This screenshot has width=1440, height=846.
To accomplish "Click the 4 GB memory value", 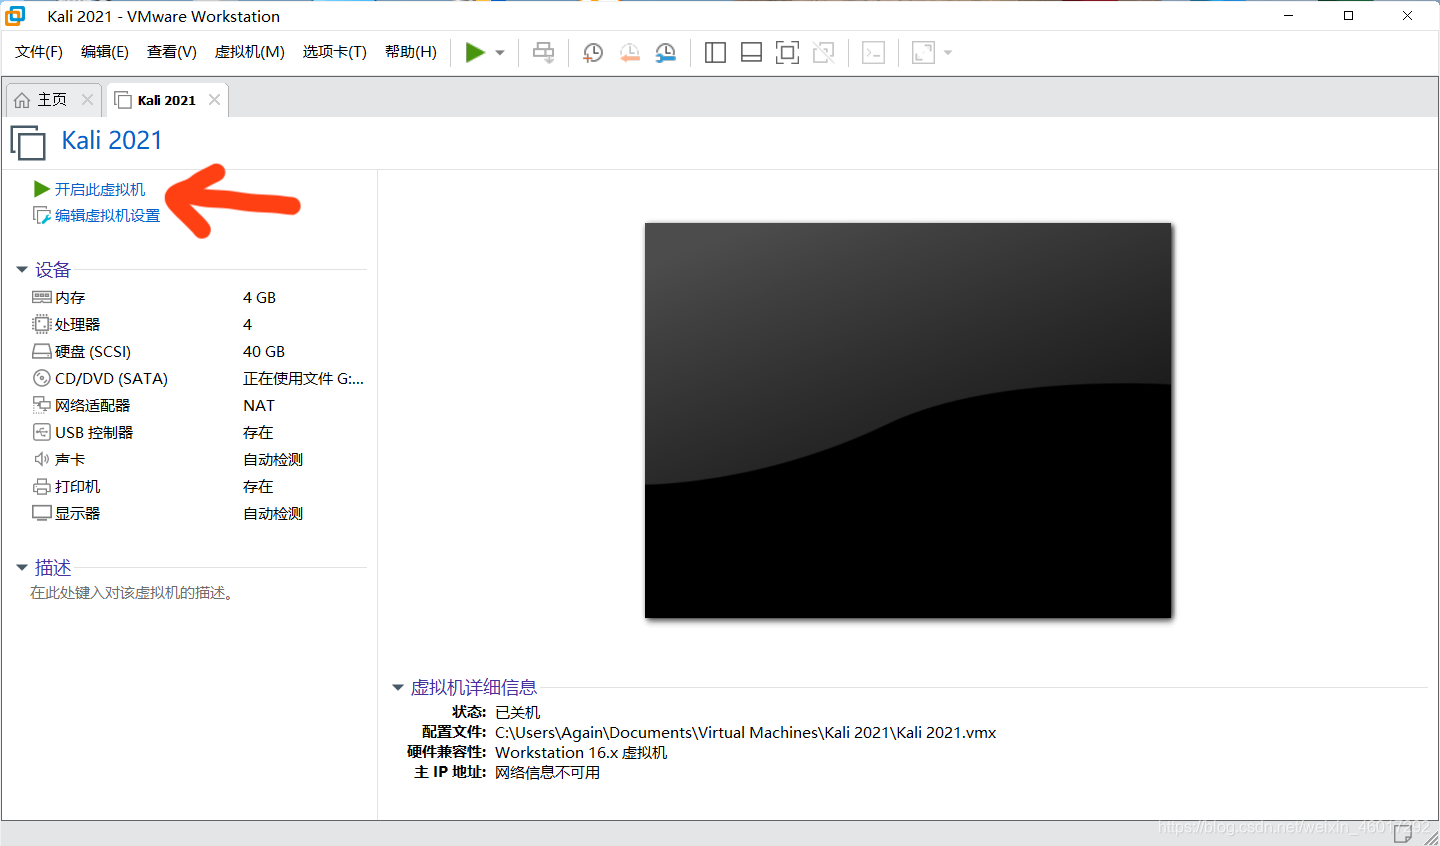I will click(259, 297).
